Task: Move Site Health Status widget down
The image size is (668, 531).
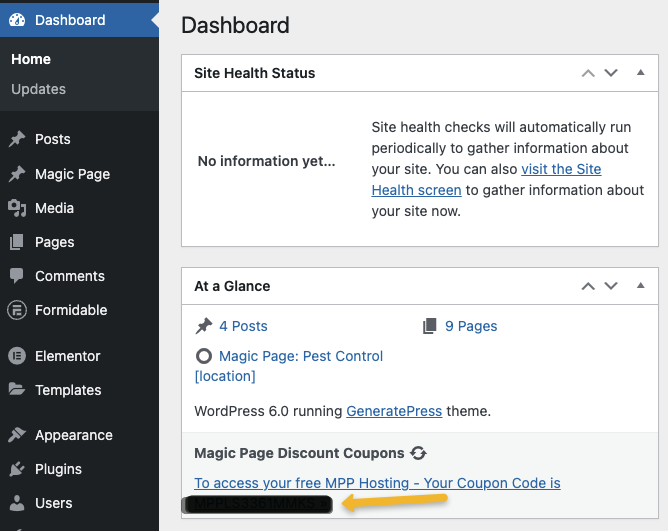Action: (611, 73)
